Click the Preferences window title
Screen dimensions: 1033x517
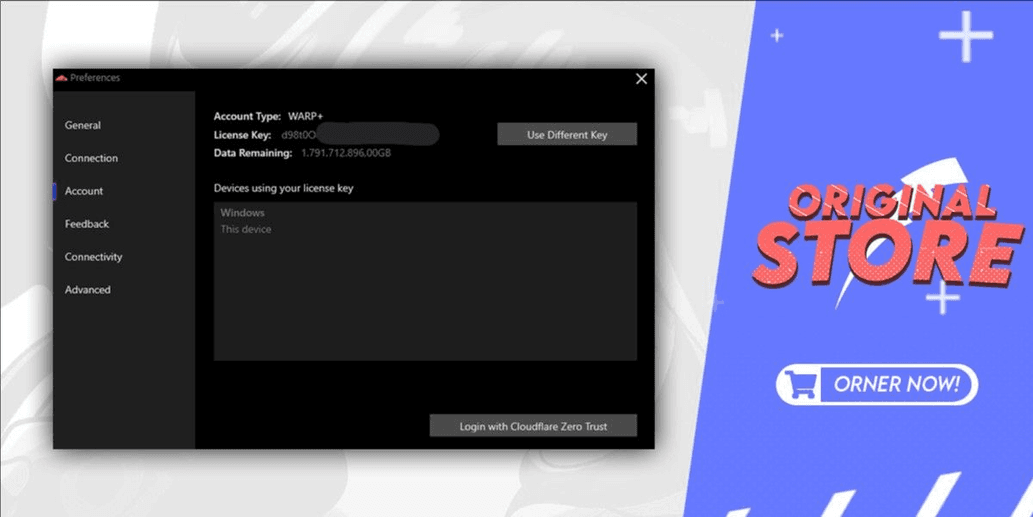[95, 78]
